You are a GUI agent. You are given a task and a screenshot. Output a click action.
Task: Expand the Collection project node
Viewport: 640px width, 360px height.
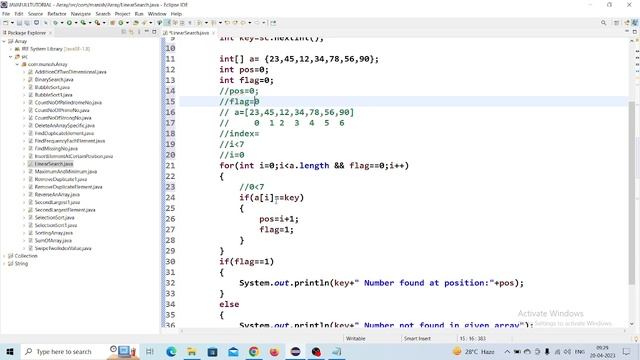4,256
